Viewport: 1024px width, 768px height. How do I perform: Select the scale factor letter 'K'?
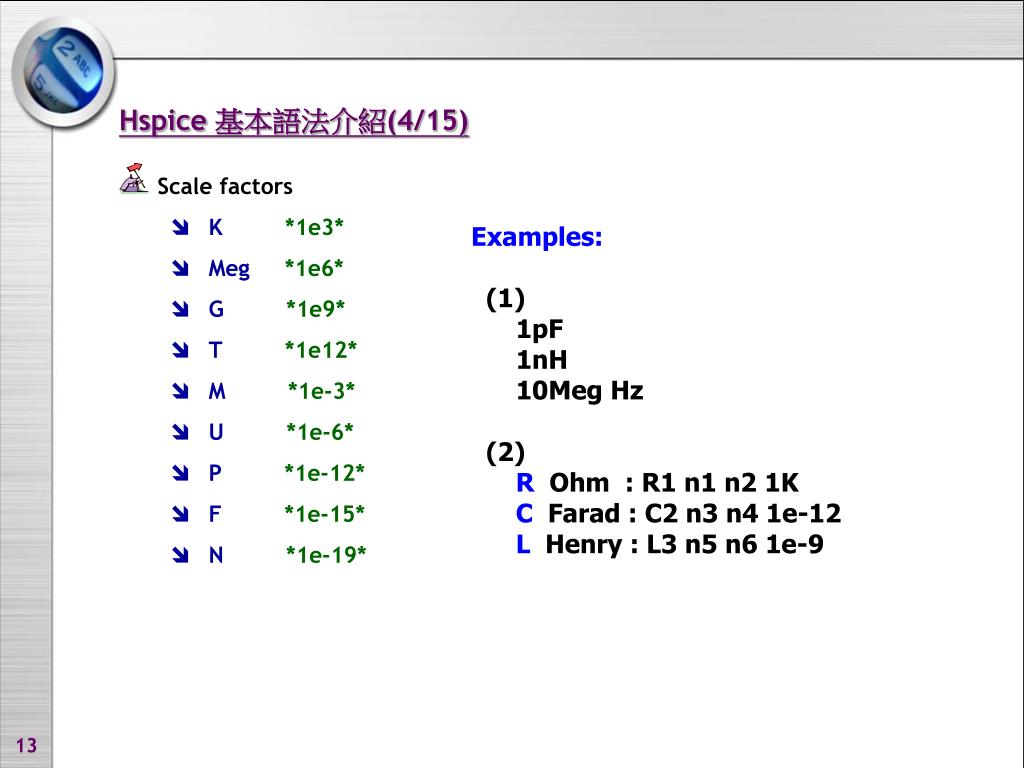coord(216,227)
